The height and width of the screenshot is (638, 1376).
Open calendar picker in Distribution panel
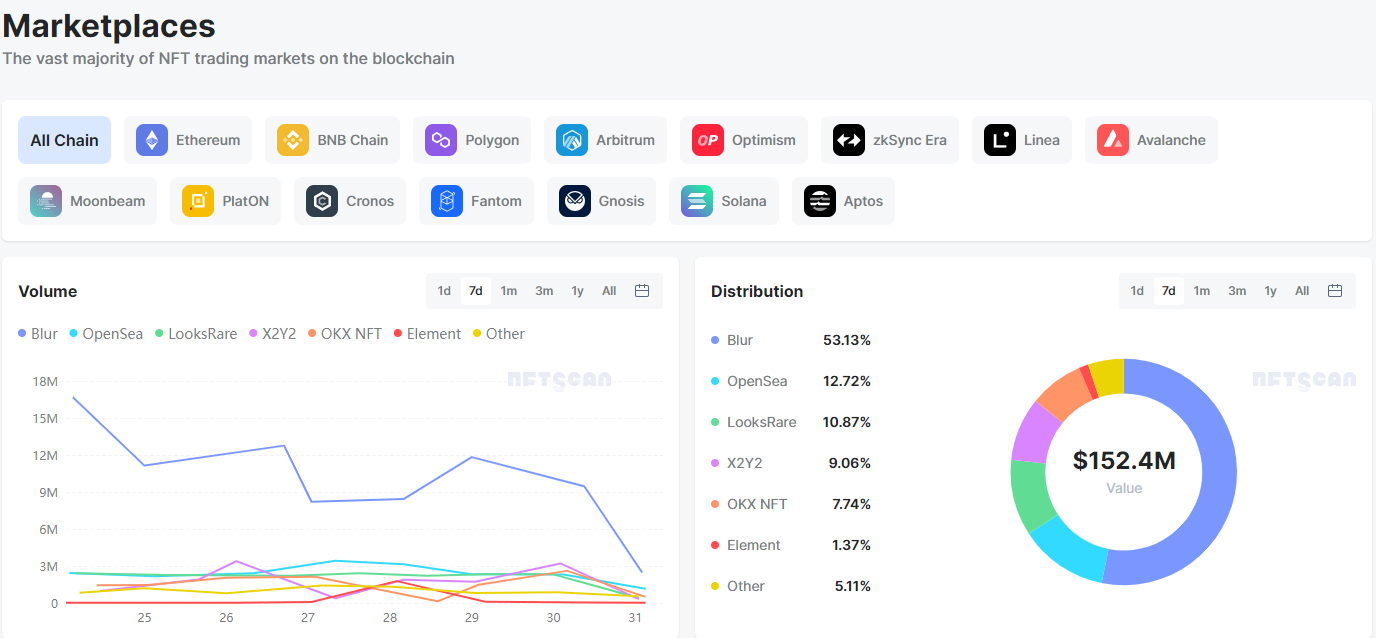(x=1335, y=291)
